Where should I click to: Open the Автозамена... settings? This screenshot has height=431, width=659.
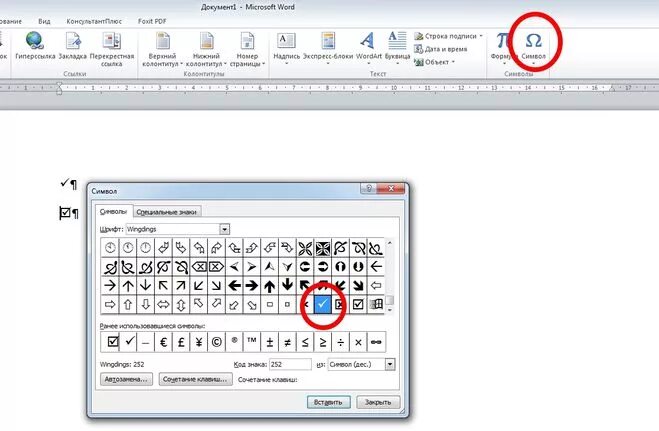tap(127, 379)
